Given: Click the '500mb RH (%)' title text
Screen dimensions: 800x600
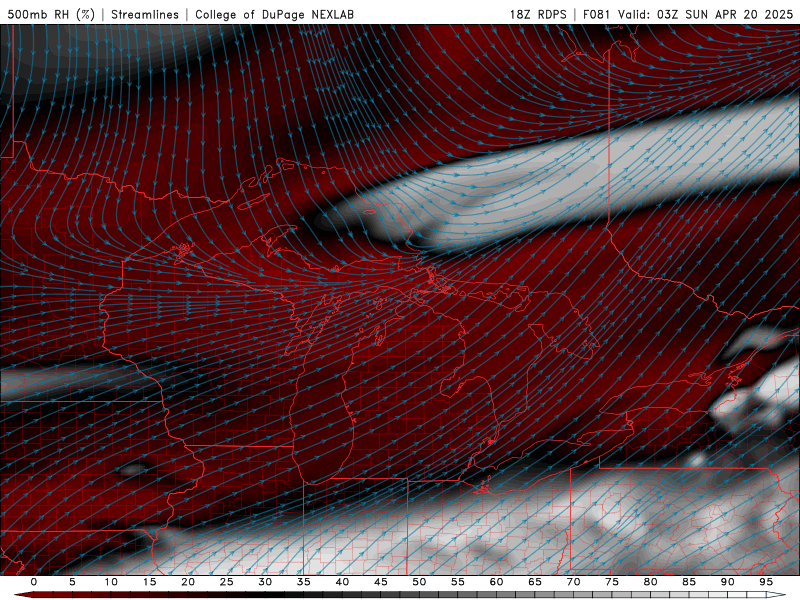Looking at the screenshot, I should click(51, 14).
